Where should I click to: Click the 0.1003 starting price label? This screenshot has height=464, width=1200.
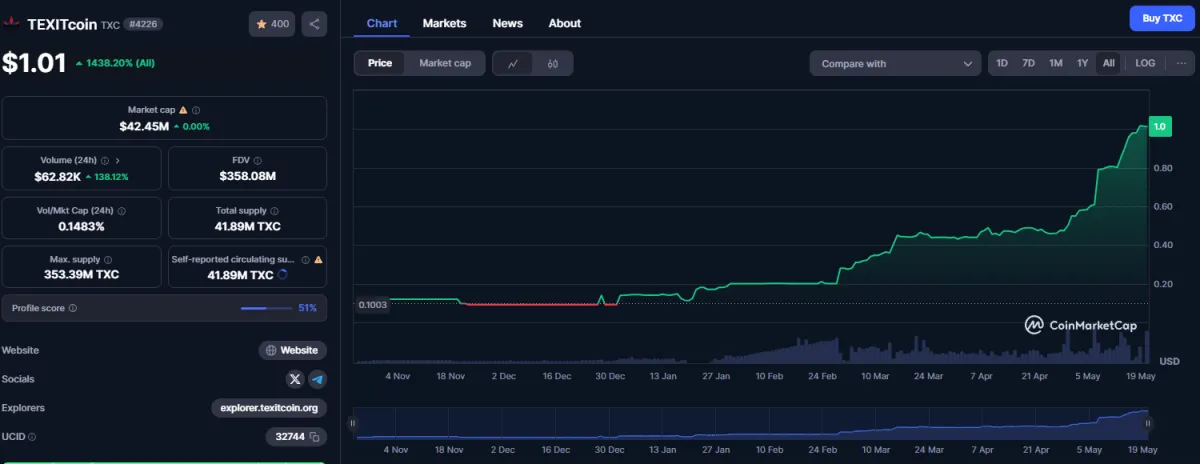[x=373, y=304]
